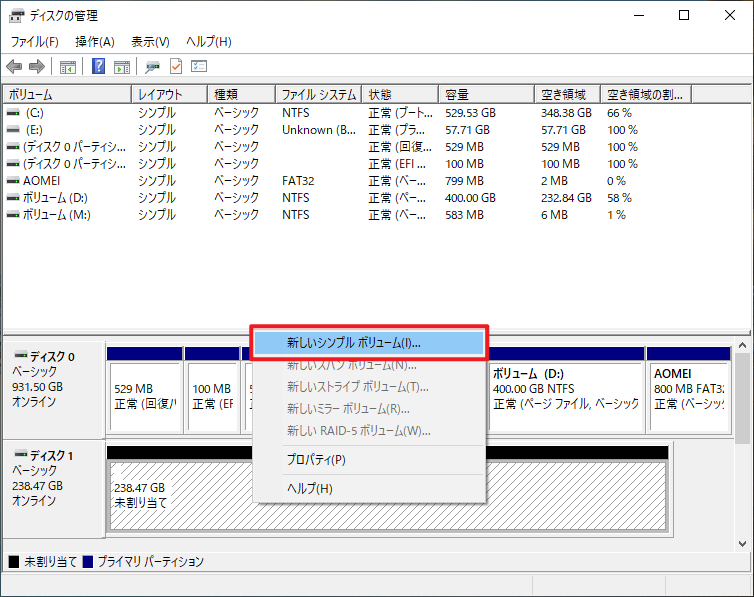
Task: Toggle the show/hide console tree icon
Action: point(68,67)
